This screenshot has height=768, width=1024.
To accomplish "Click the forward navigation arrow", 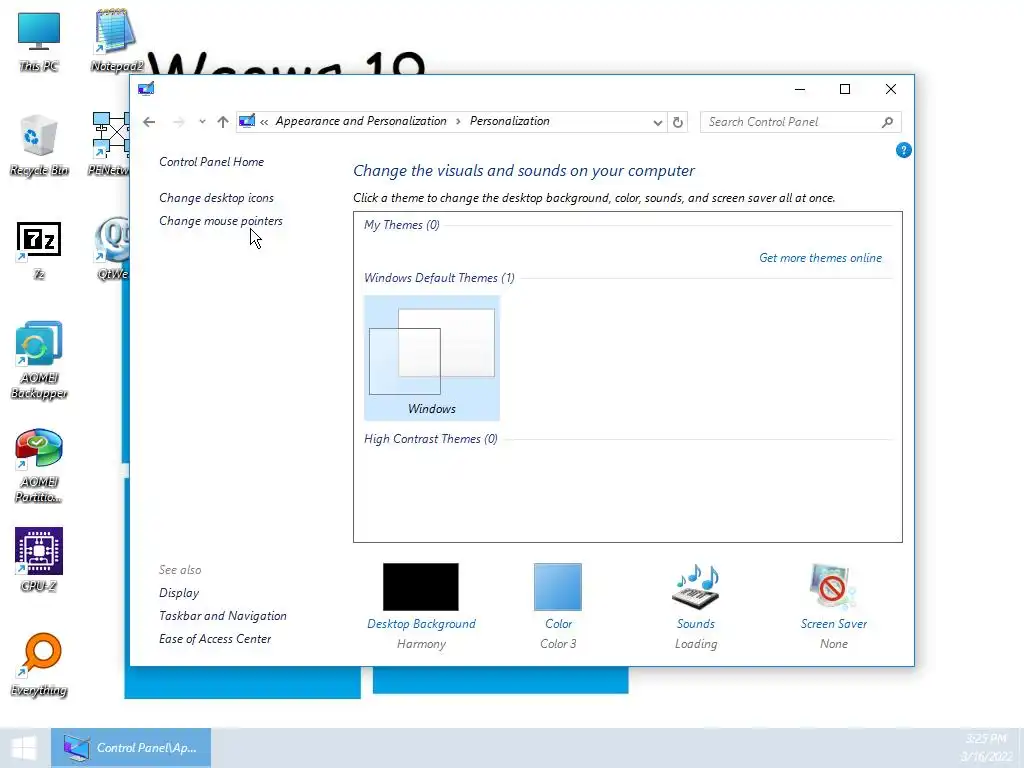I will [x=178, y=122].
